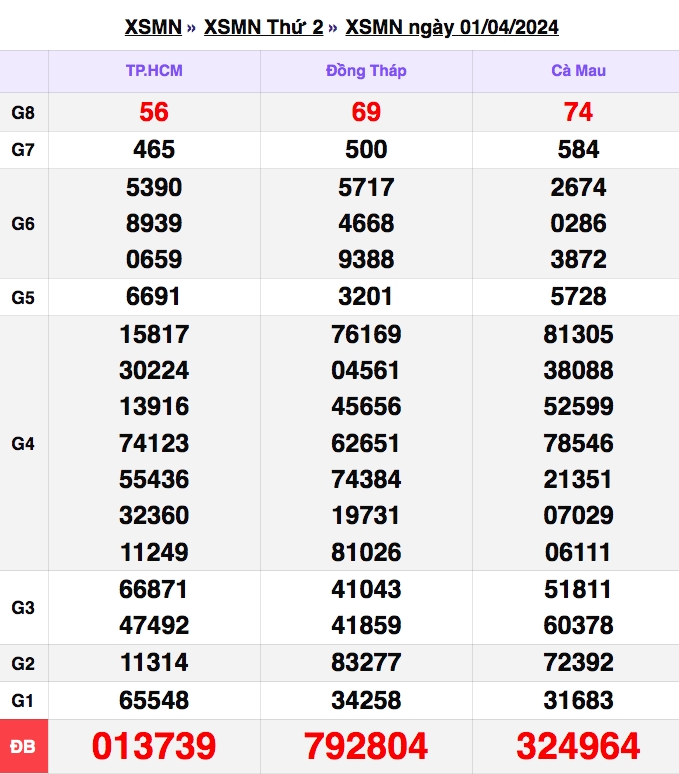The height and width of the screenshot is (774, 679).
Task: Open the XSMN breadcrumb link
Action: [x=153, y=27]
